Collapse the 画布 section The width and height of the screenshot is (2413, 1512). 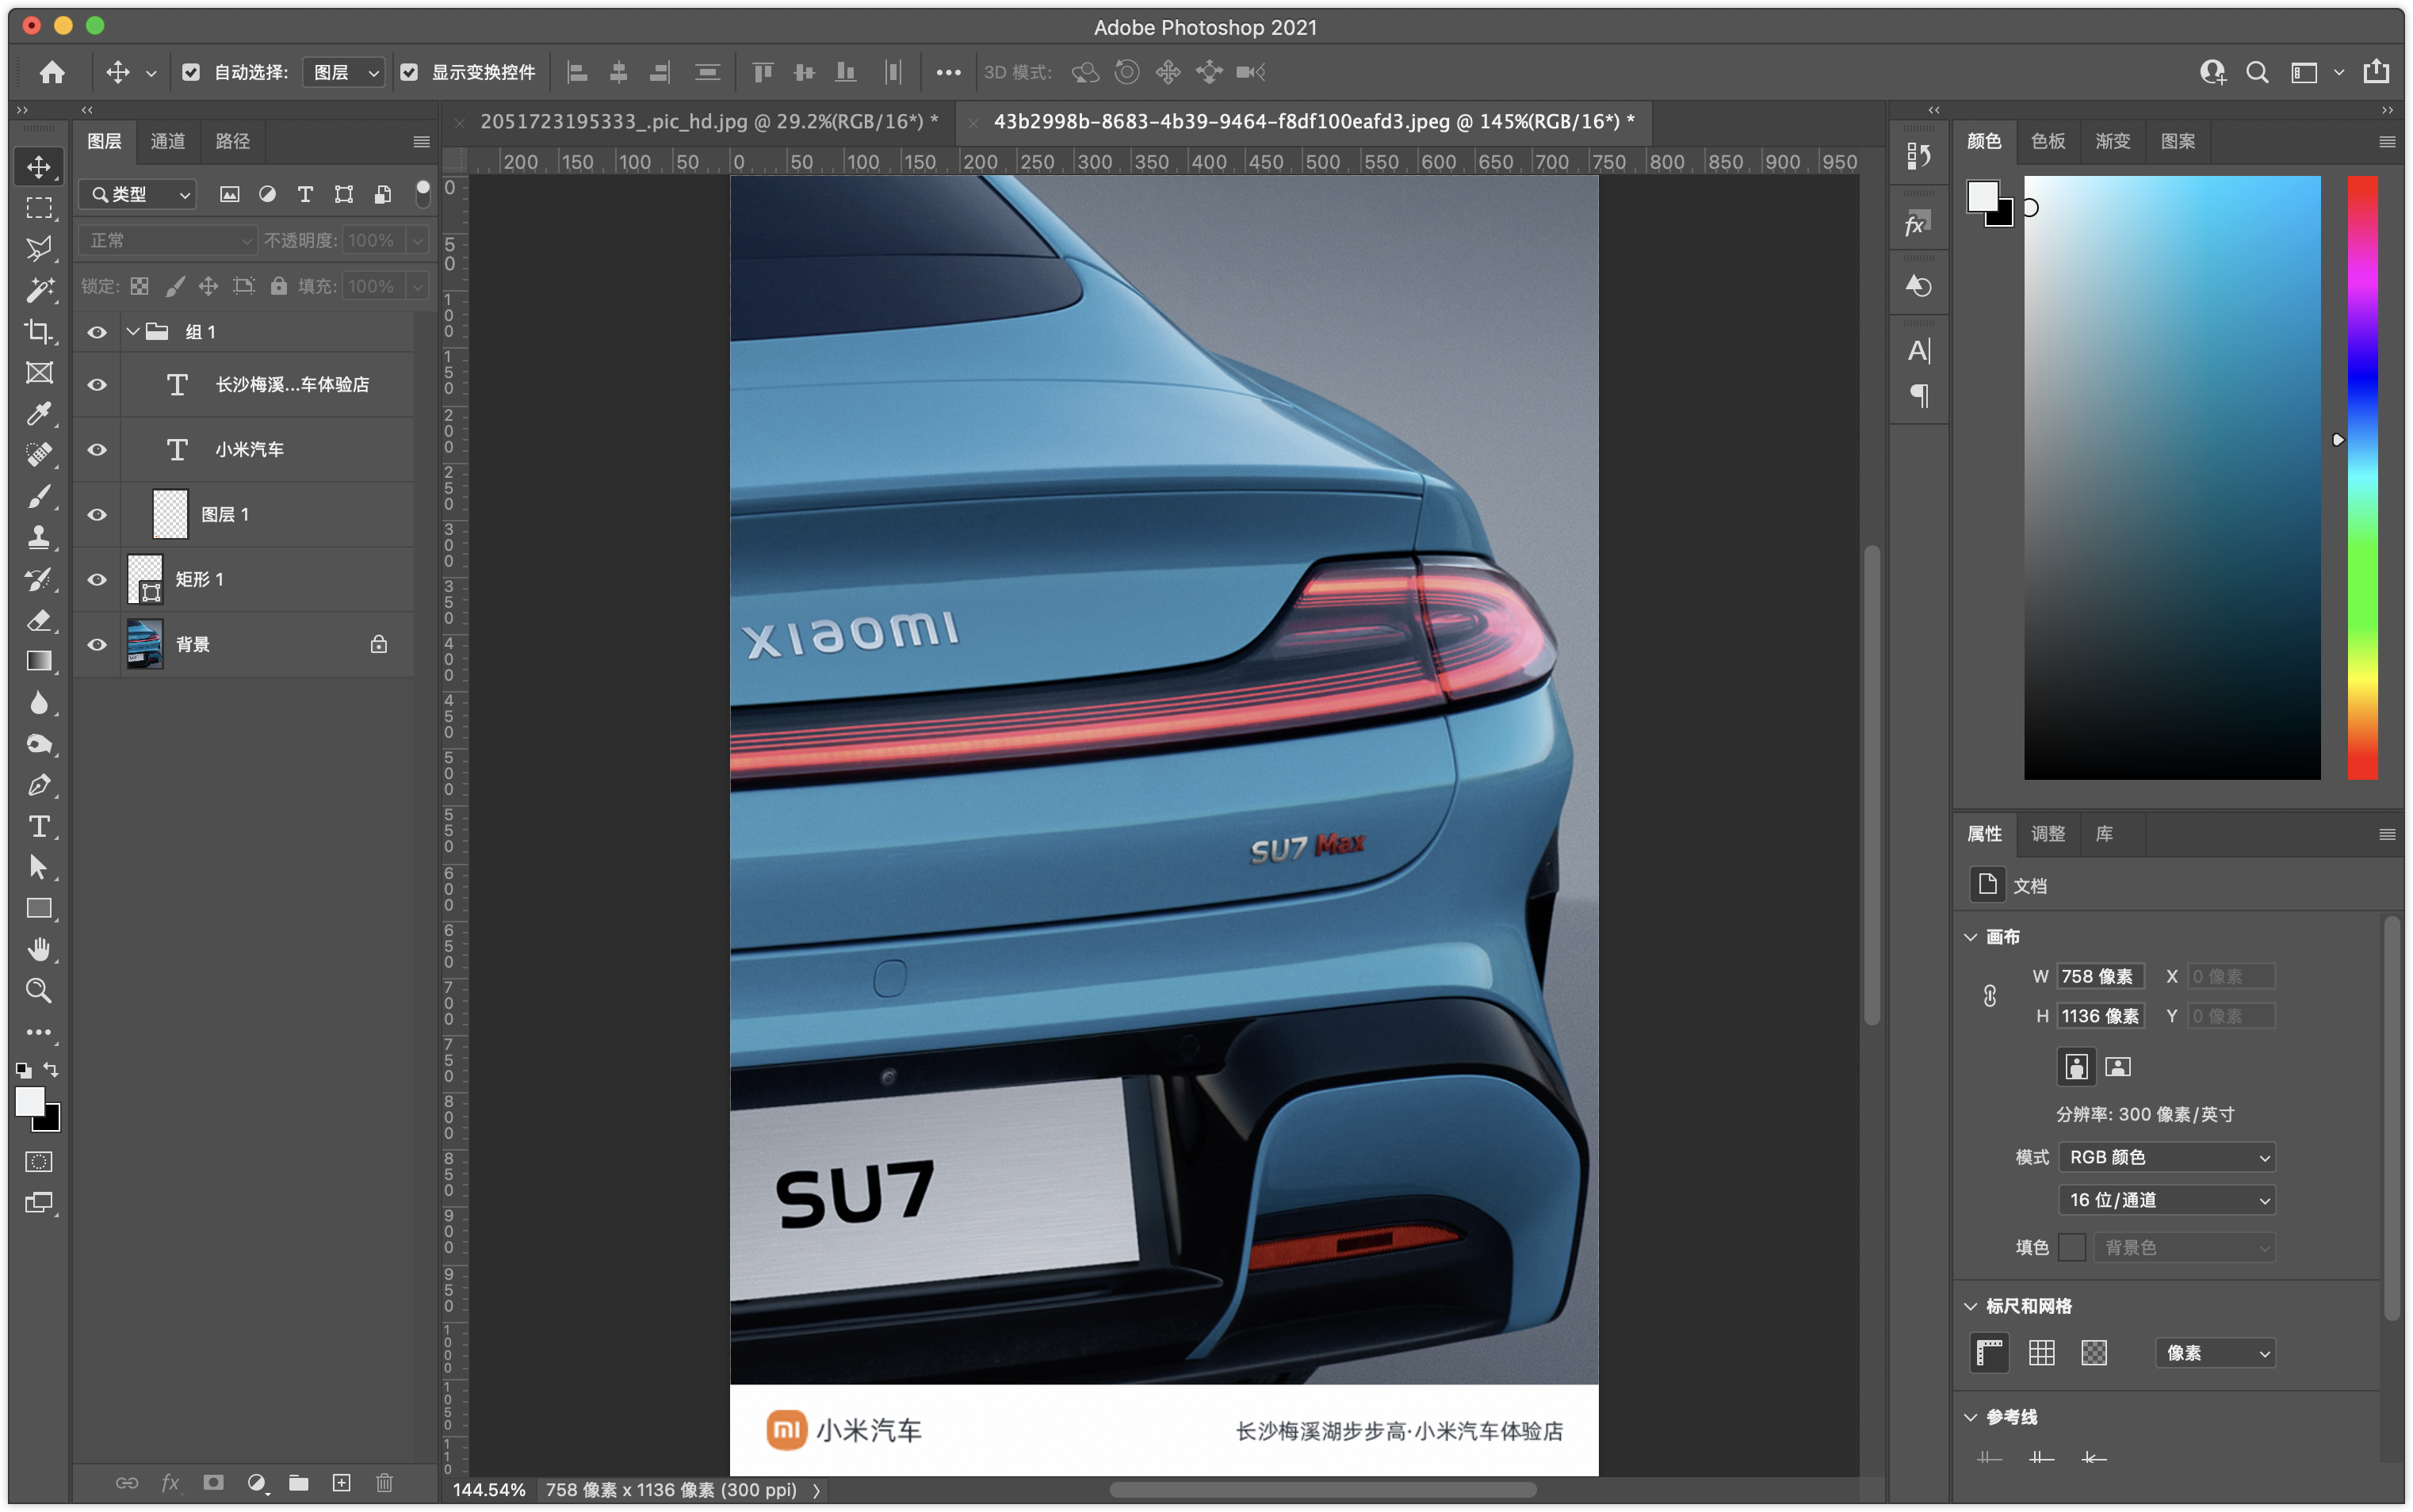tap(1970, 937)
